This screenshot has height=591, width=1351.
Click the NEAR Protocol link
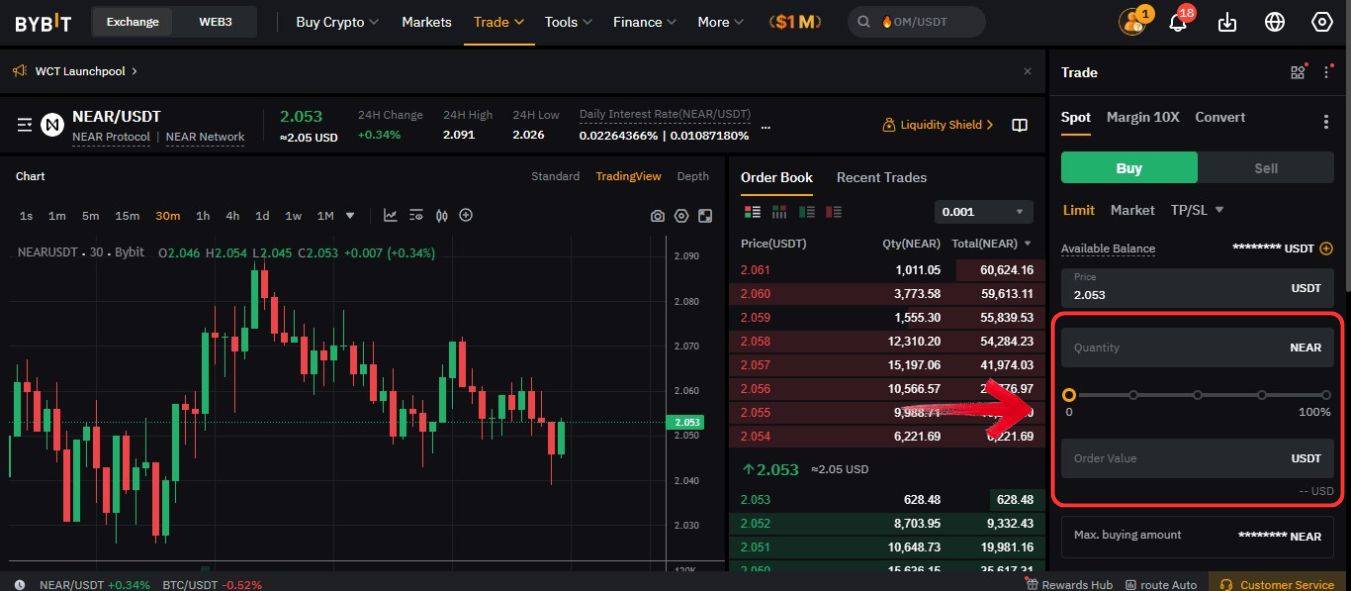111,137
